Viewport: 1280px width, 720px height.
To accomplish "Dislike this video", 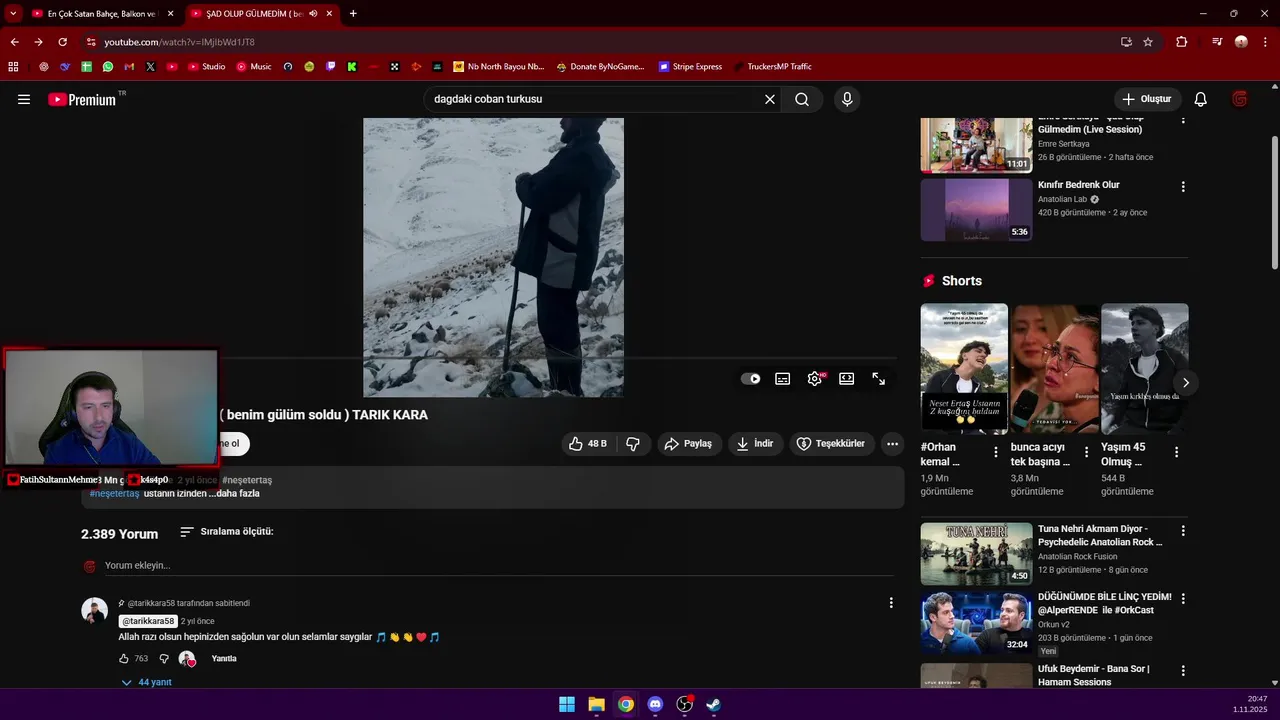I will point(633,444).
